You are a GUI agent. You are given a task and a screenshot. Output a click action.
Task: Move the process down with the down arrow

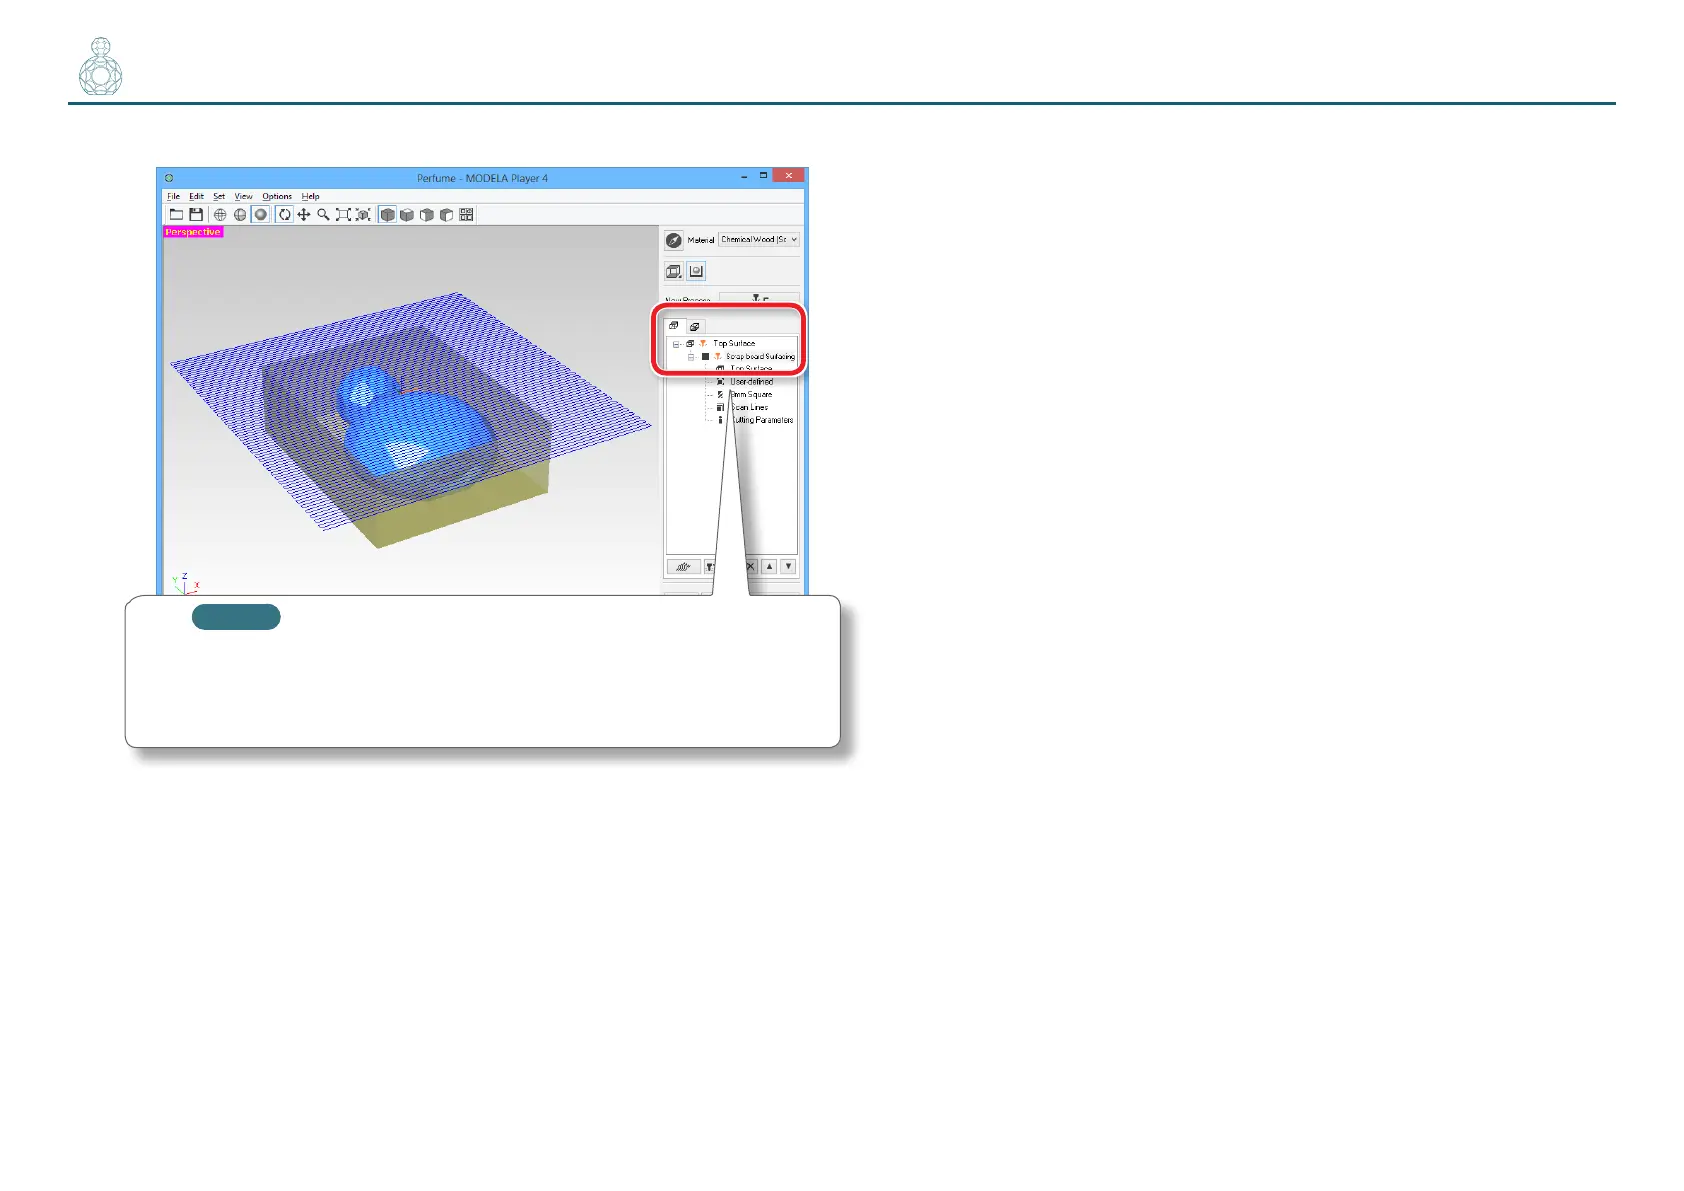tap(788, 566)
